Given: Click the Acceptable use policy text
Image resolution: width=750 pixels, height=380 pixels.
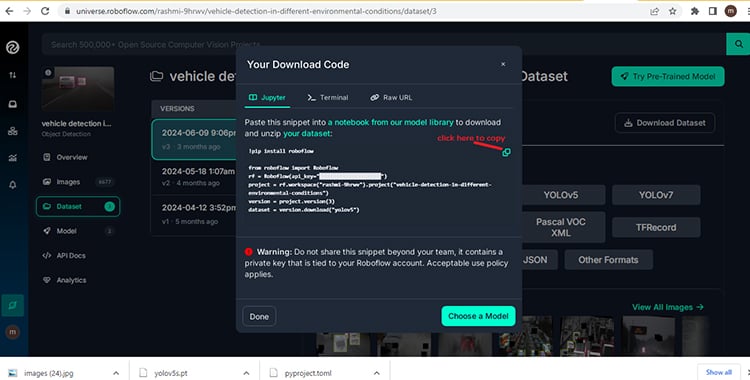Looking at the screenshot, I should [467, 263].
